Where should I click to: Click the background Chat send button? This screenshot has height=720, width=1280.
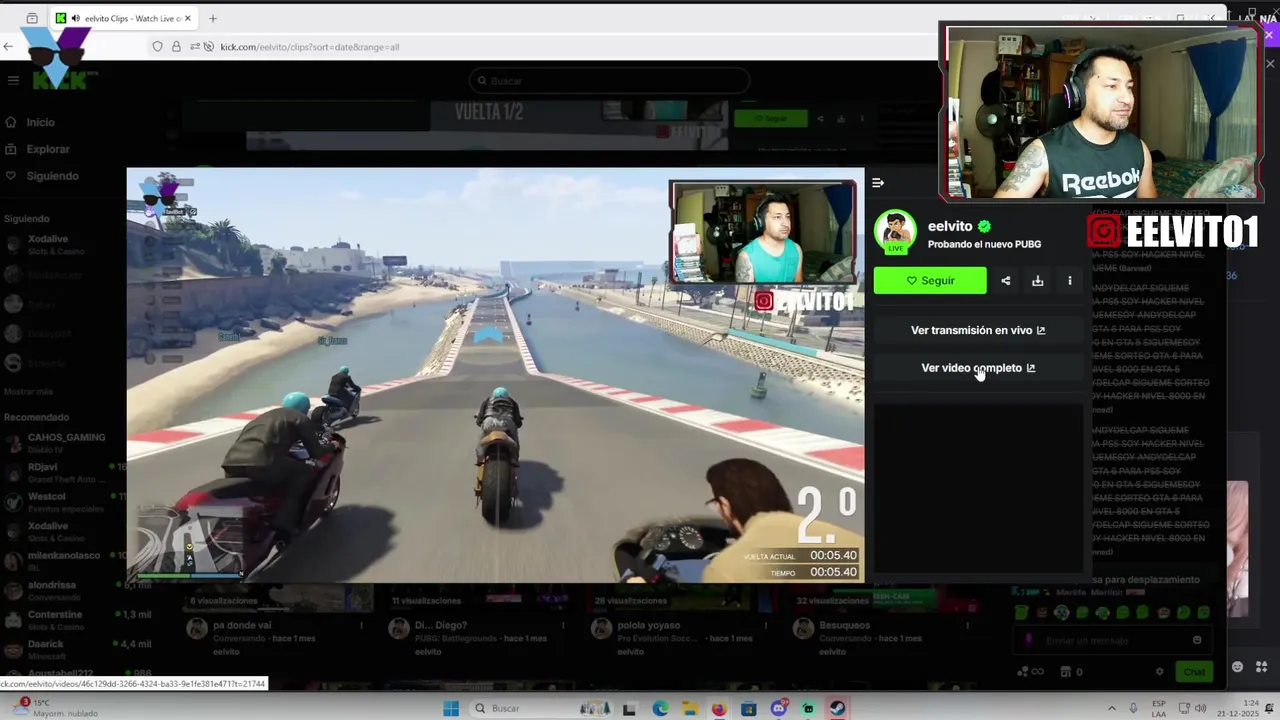1195,672
